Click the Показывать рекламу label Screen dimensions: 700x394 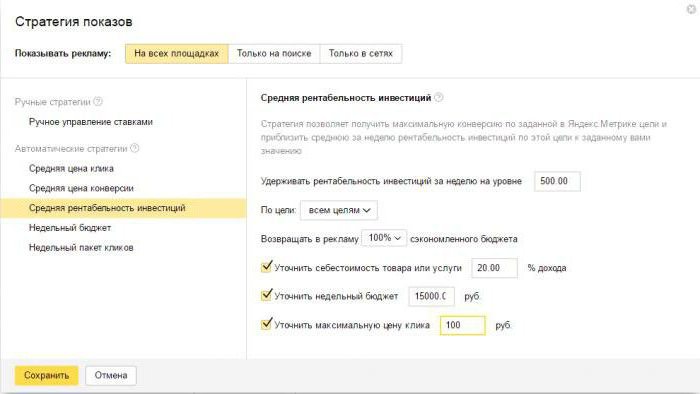63,54
